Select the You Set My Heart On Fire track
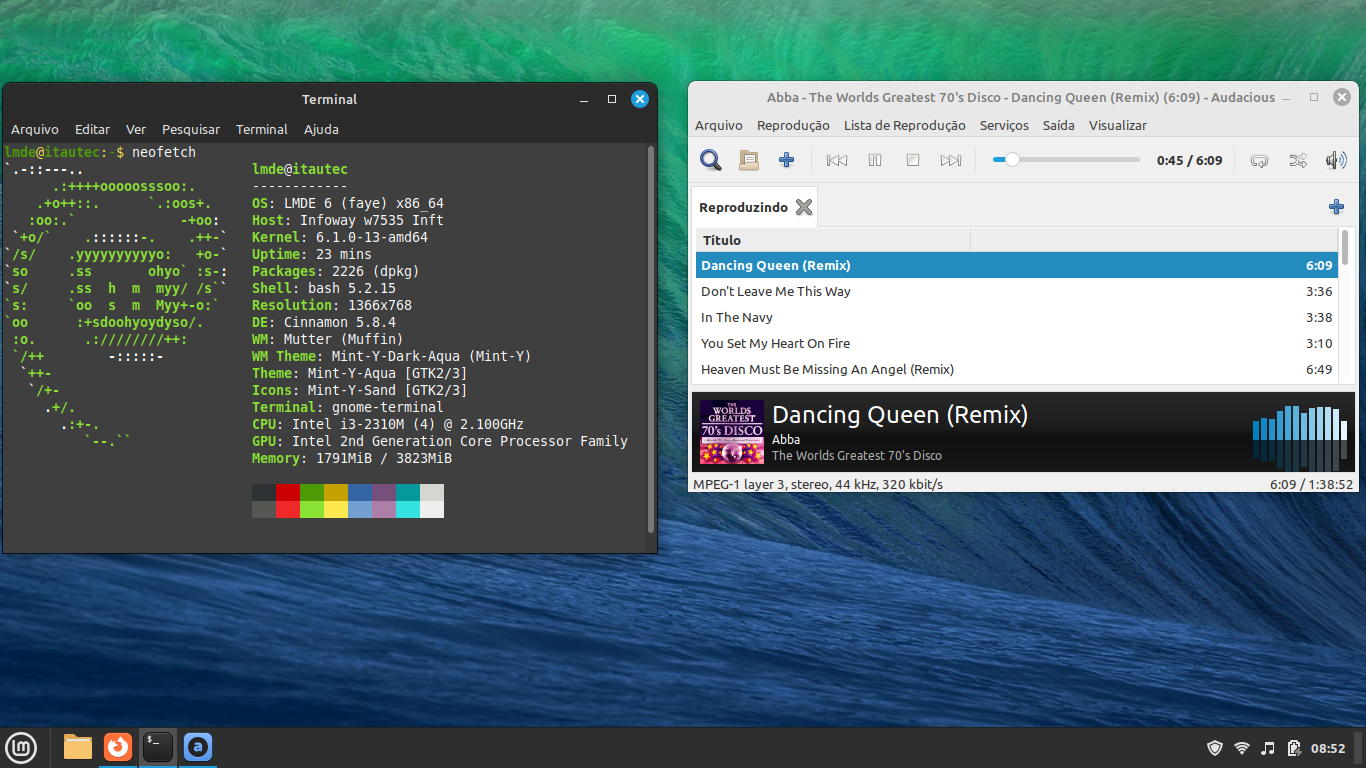Viewport: 1366px width, 768px height. tap(1017, 343)
